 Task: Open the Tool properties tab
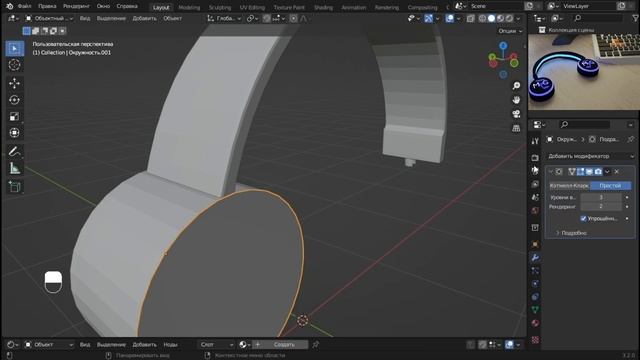point(535,141)
